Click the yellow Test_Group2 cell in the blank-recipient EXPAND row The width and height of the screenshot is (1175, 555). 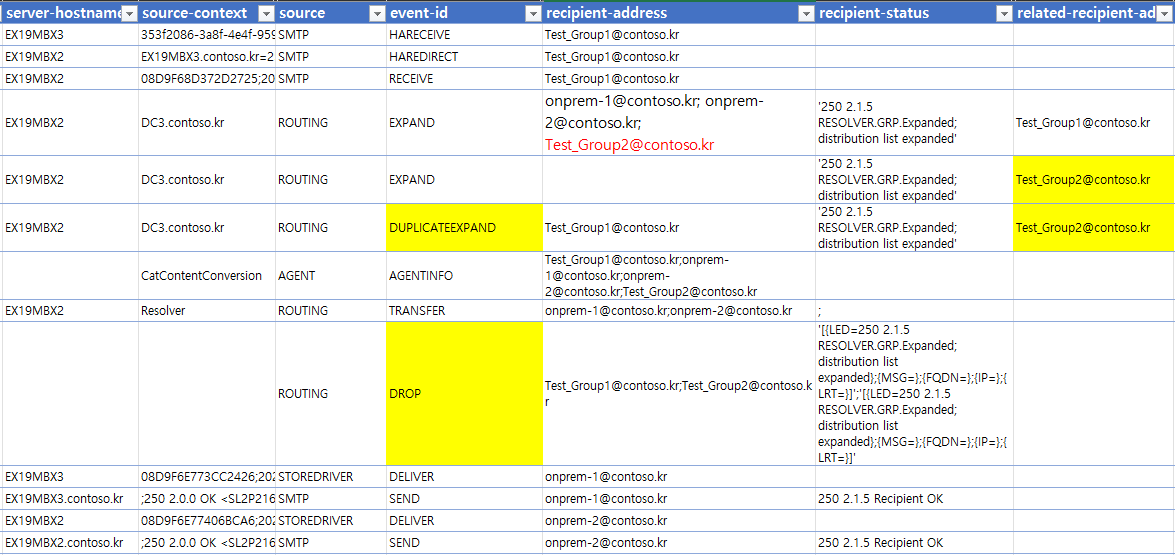coord(1095,180)
